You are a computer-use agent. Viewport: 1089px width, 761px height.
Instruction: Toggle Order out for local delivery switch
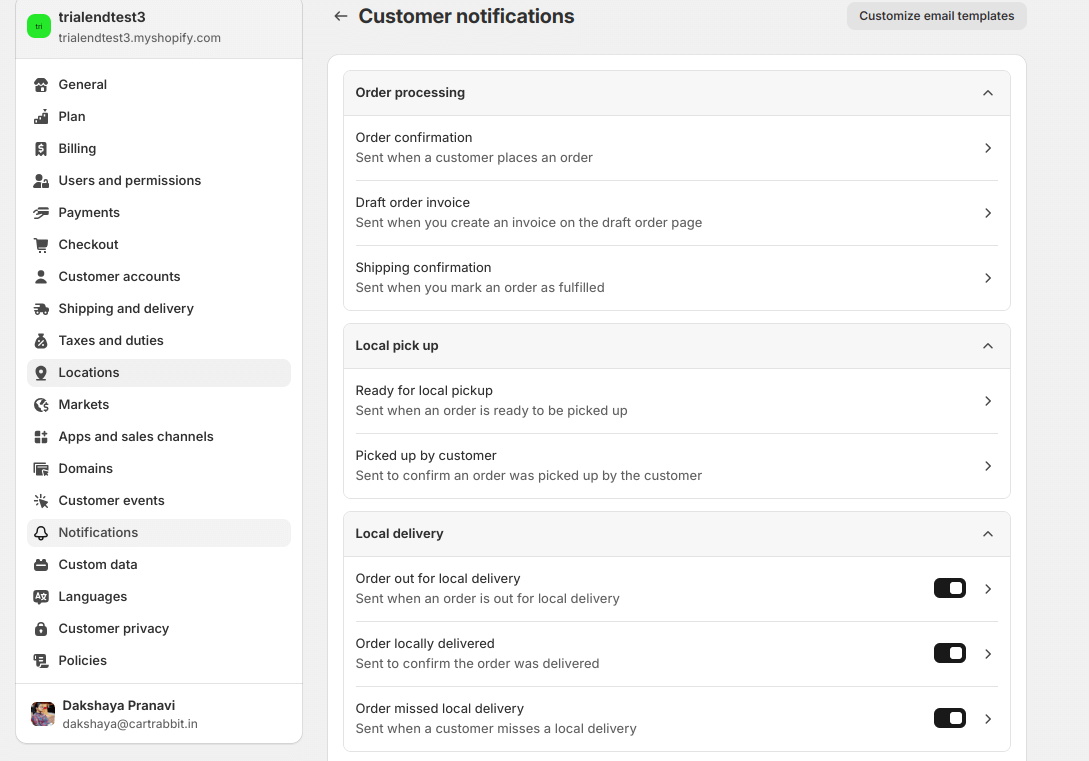click(949, 588)
